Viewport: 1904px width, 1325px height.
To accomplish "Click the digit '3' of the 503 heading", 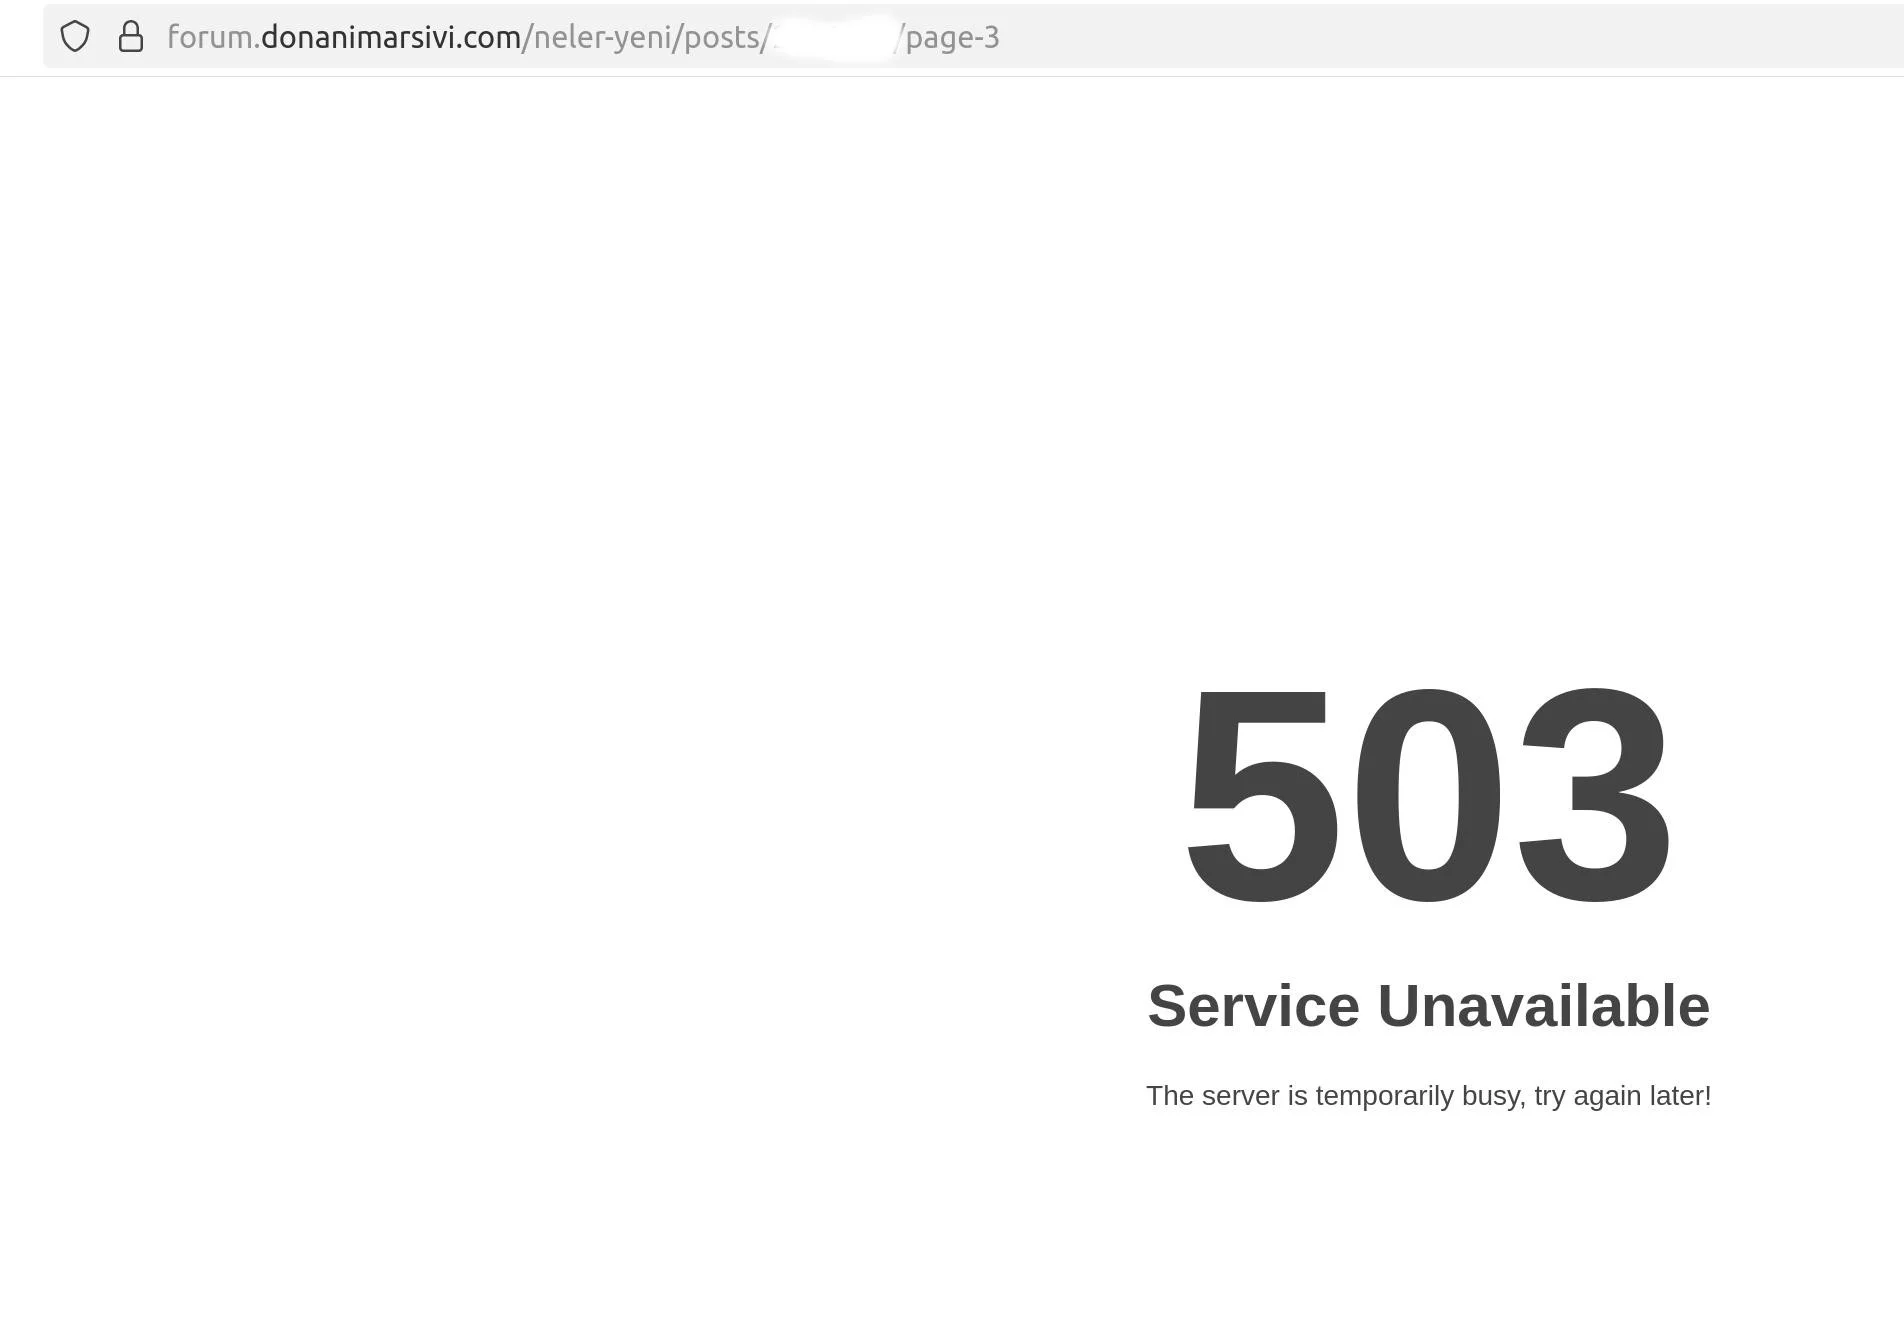I will coord(1594,795).
